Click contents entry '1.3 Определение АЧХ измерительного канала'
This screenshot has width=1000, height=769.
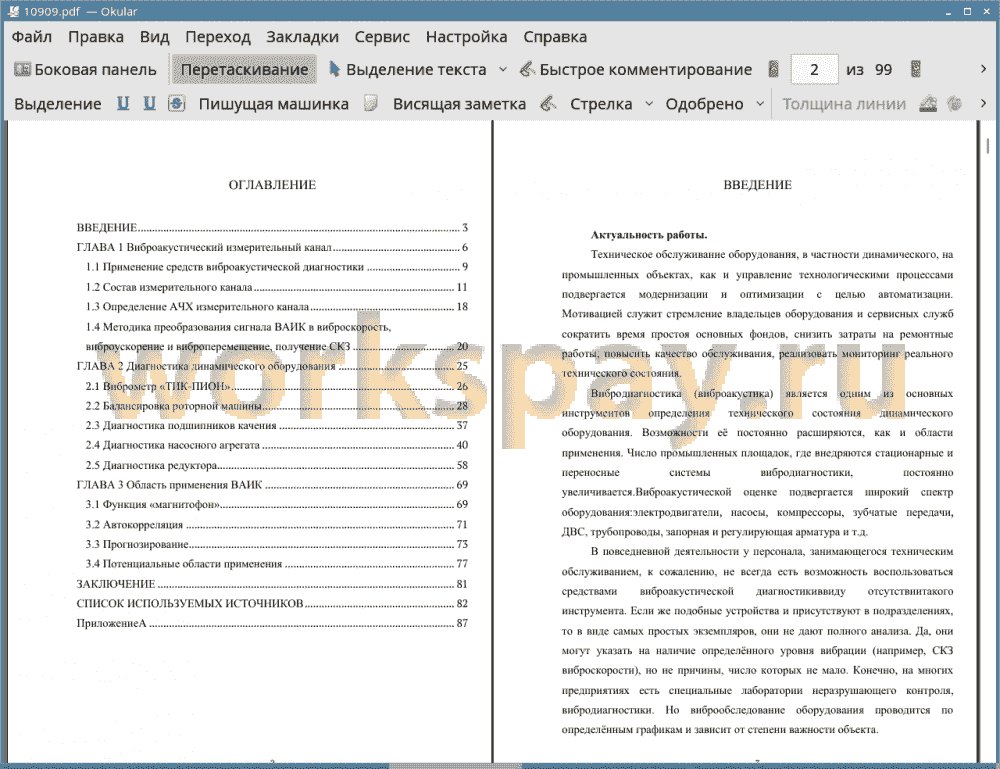(x=277, y=307)
